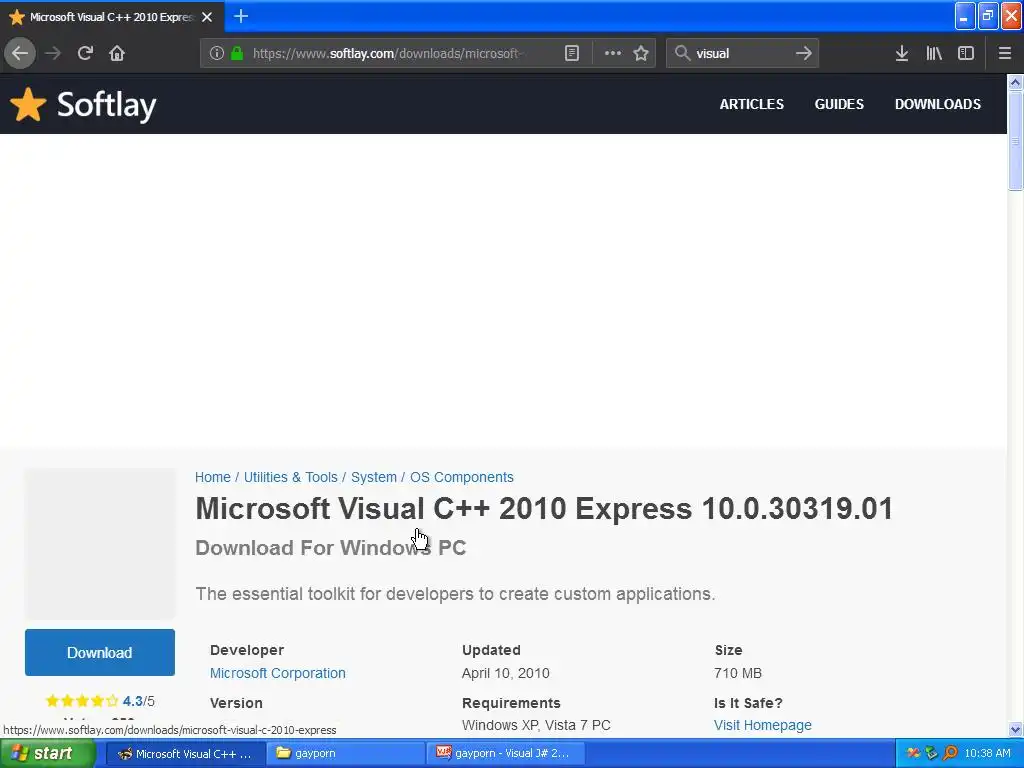1024x768 pixels.
Task: Follow the System breadcrumb link
Action: point(374,477)
